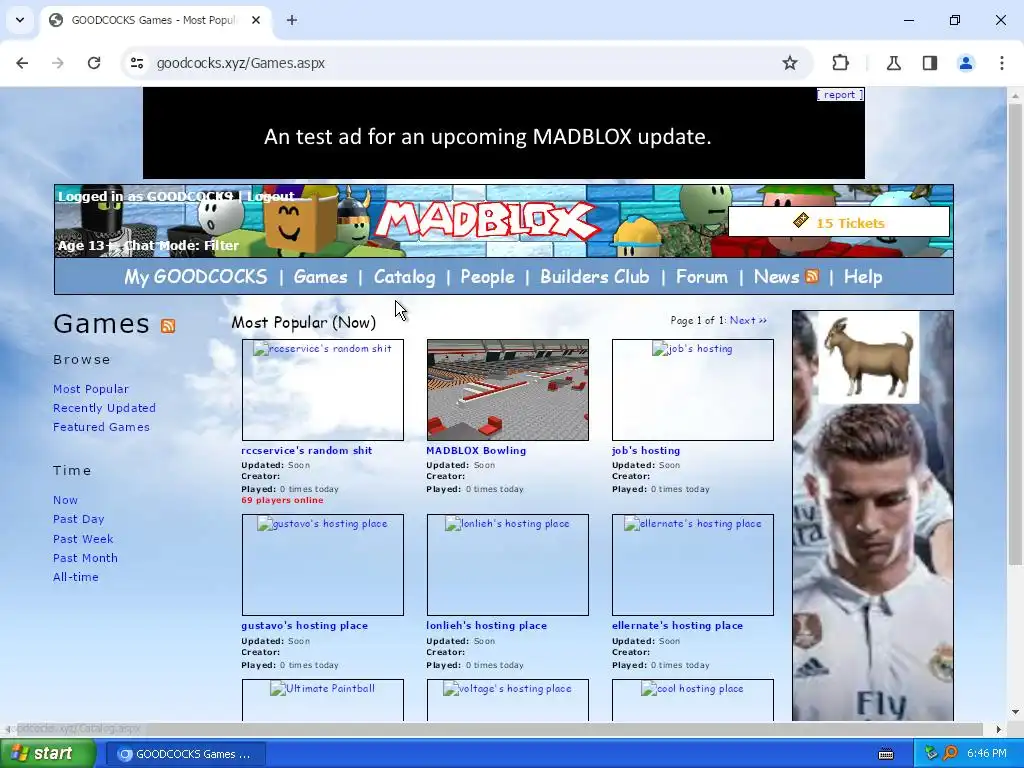The image size is (1024, 768).
Task: Open ellernate's hosting place thumbnail
Action: [x=693, y=565]
